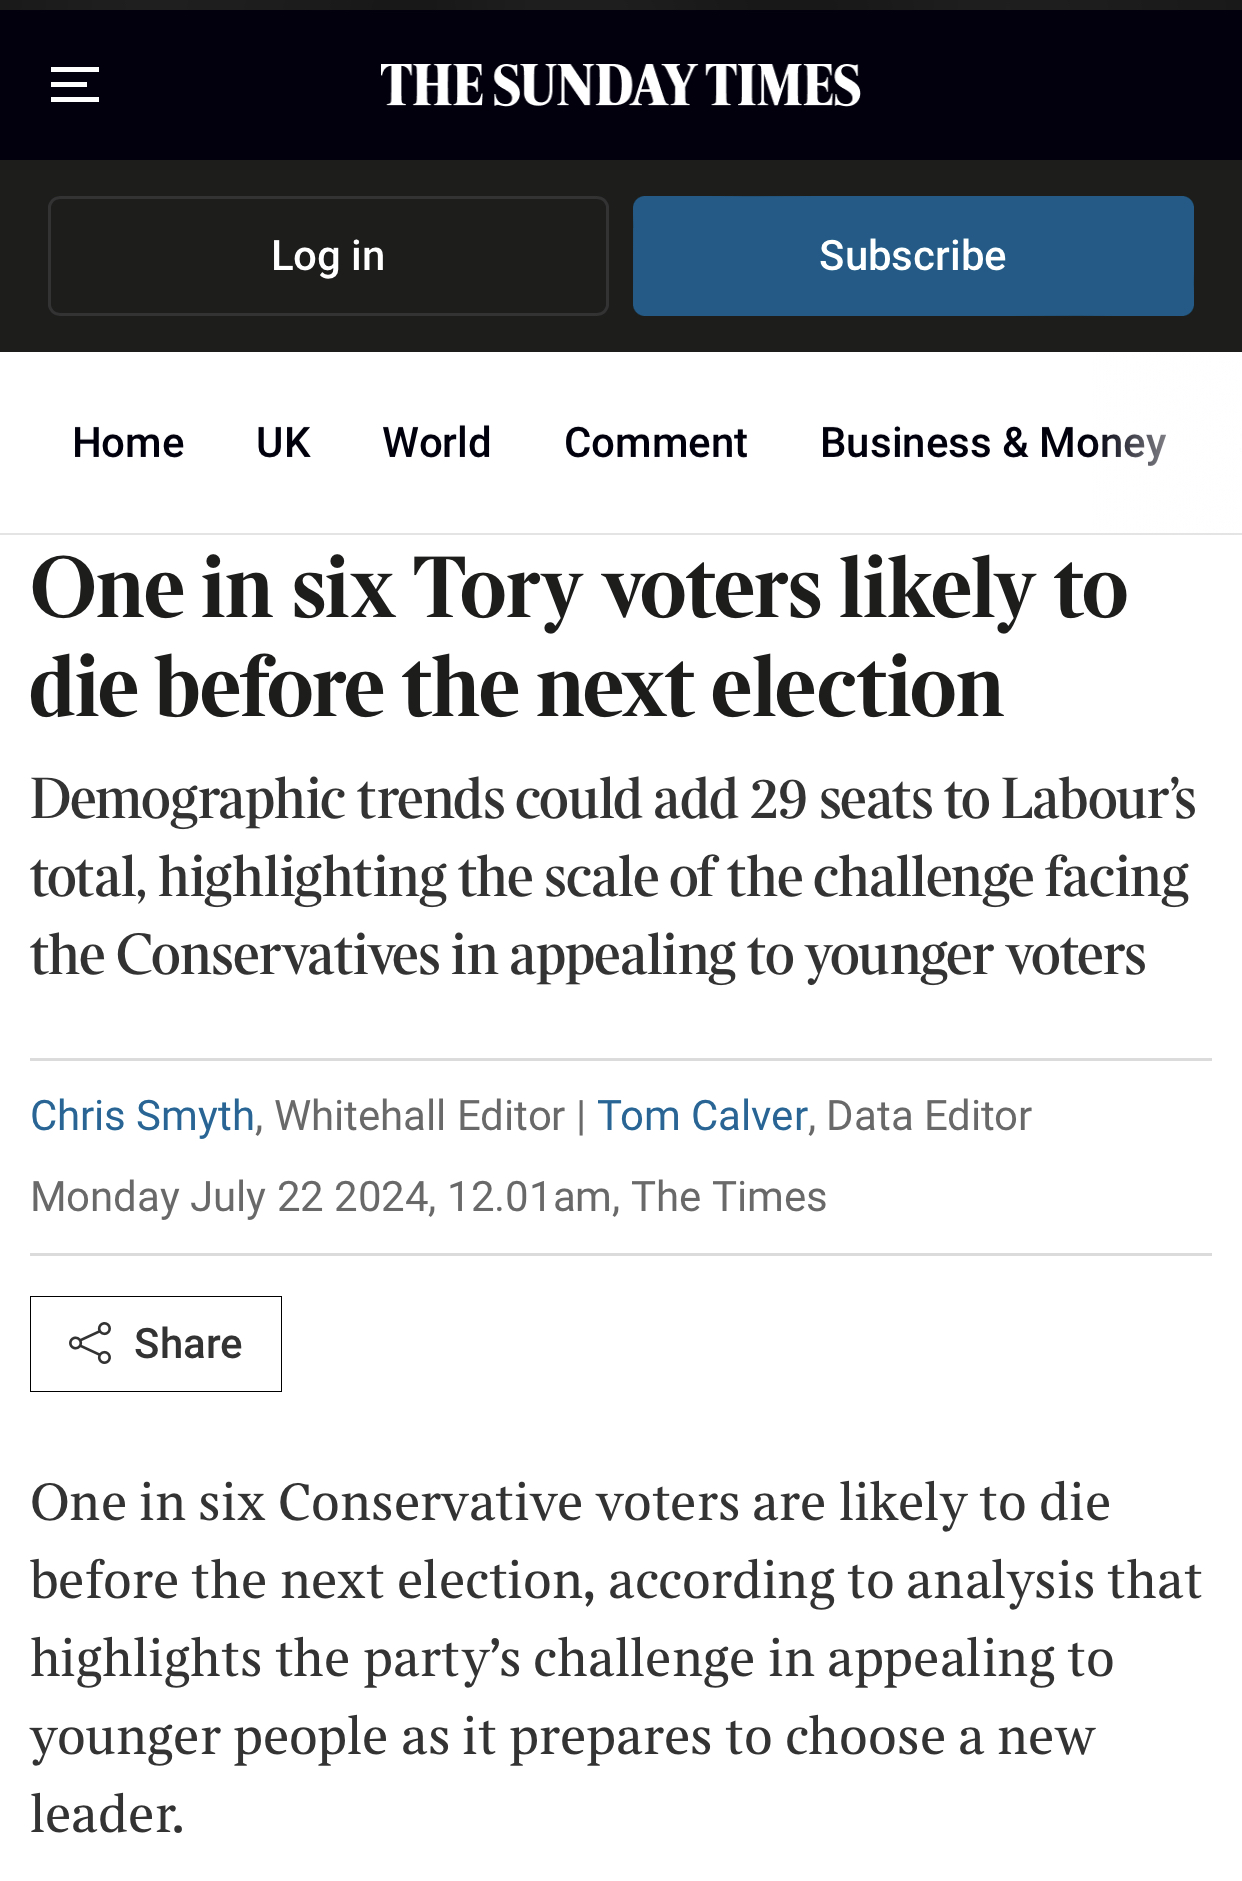Open author Chris Smyth's profile link
The image size is (1242, 1881).
pyautogui.click(x=143, y=1116)
